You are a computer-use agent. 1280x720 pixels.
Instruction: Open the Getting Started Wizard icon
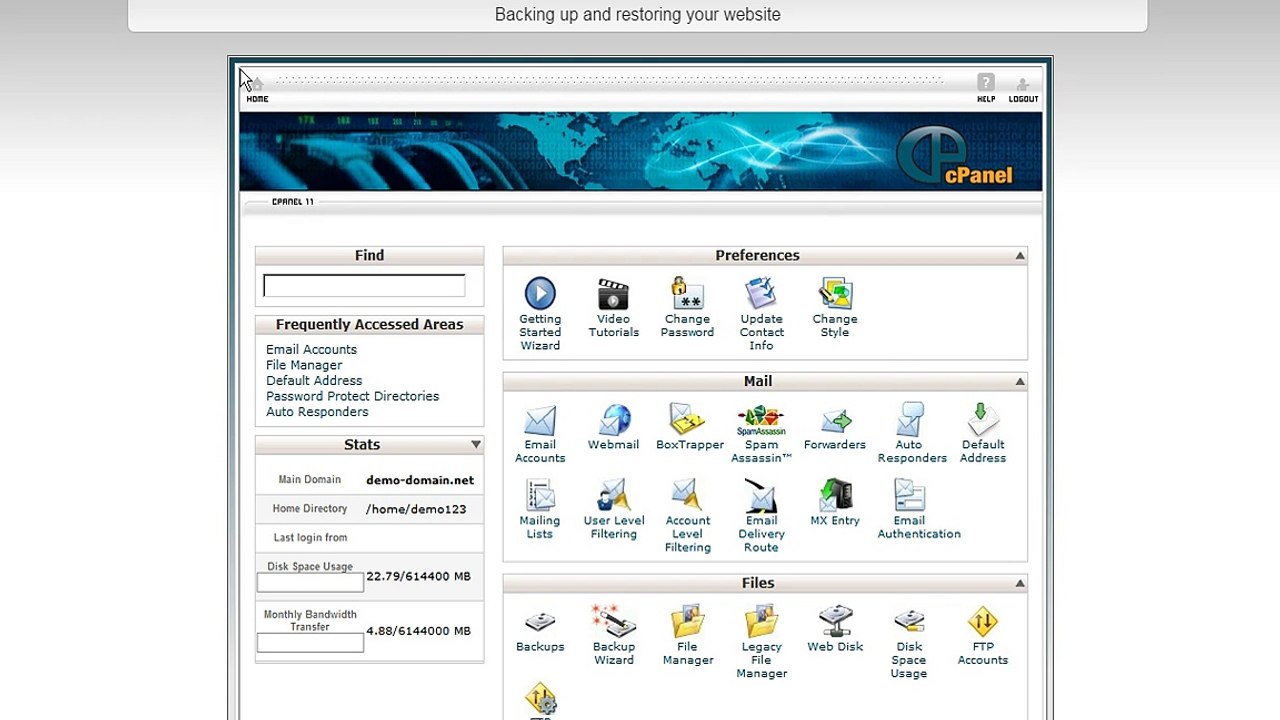540,294
